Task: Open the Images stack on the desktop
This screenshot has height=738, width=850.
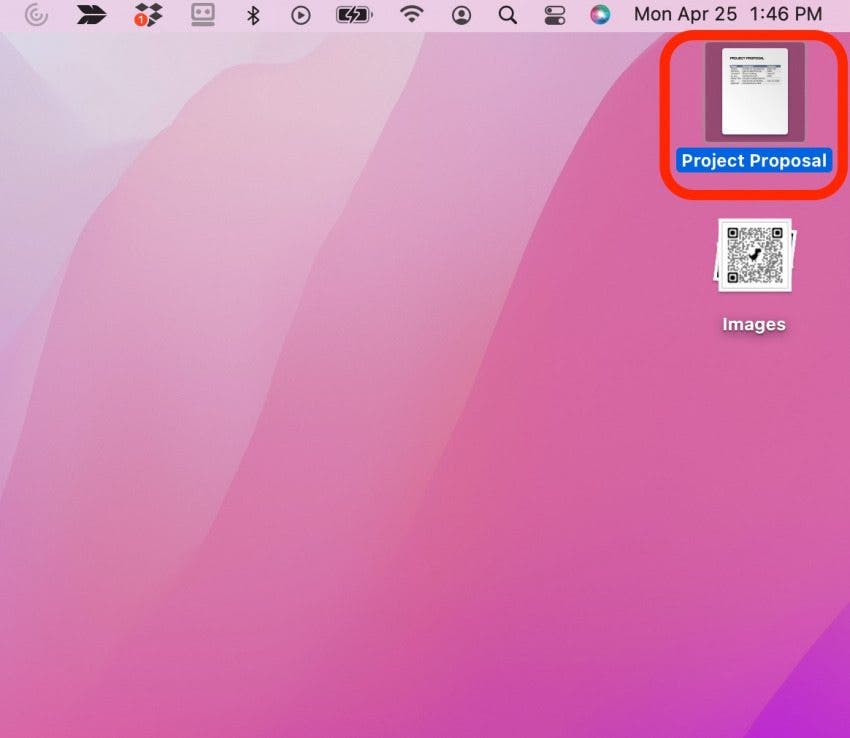Action: [753, 256]
